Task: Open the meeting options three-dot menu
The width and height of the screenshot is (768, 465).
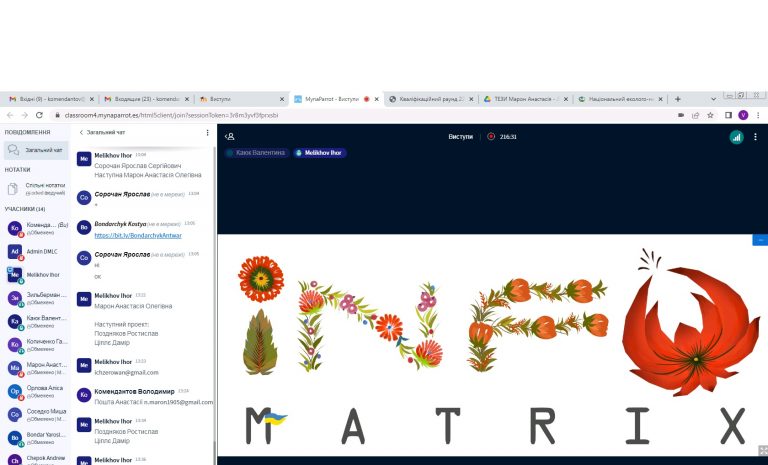Action: pyautogui.click(x=757, y=137)
